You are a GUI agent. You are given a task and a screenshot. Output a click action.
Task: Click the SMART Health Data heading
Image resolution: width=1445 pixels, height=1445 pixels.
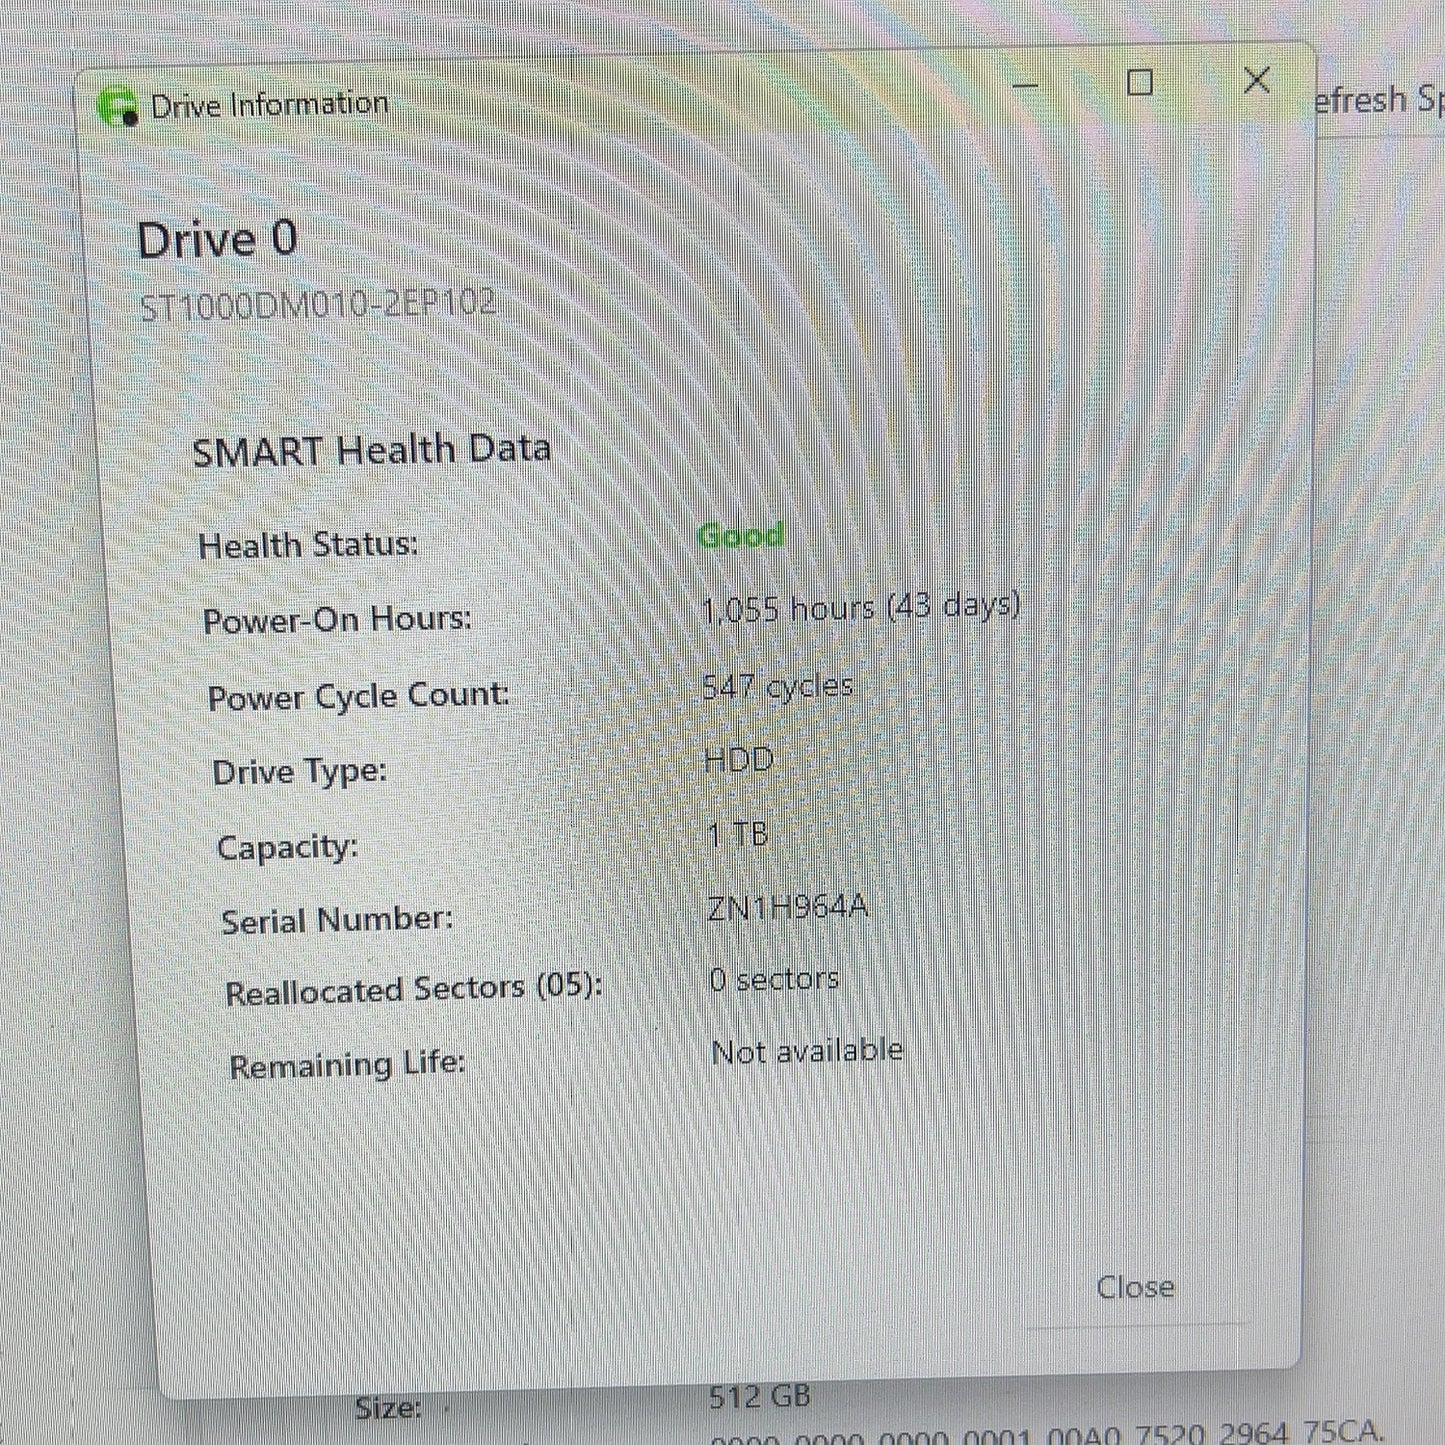coord(371,450)
